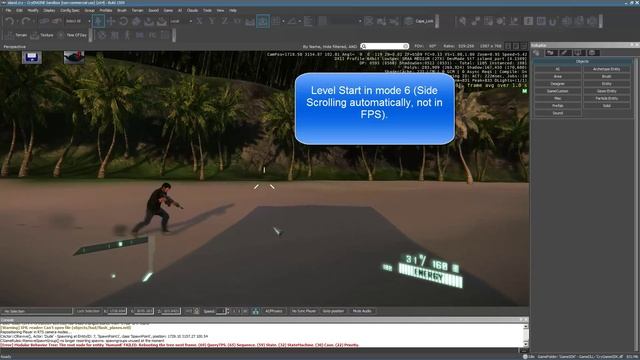Click the Unlink Object icon
This screenshot has height=360, width=640.
pos(57,21)
